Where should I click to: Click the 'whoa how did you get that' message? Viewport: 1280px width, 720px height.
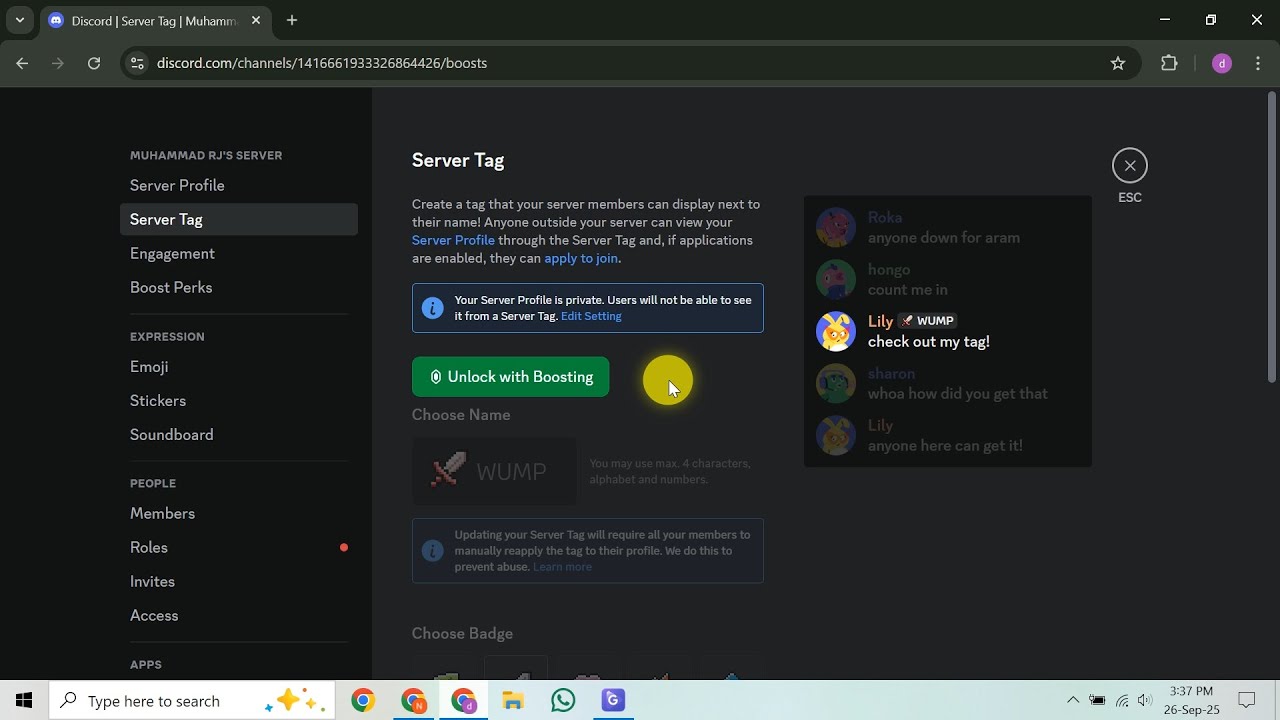(x=958, y=394)
